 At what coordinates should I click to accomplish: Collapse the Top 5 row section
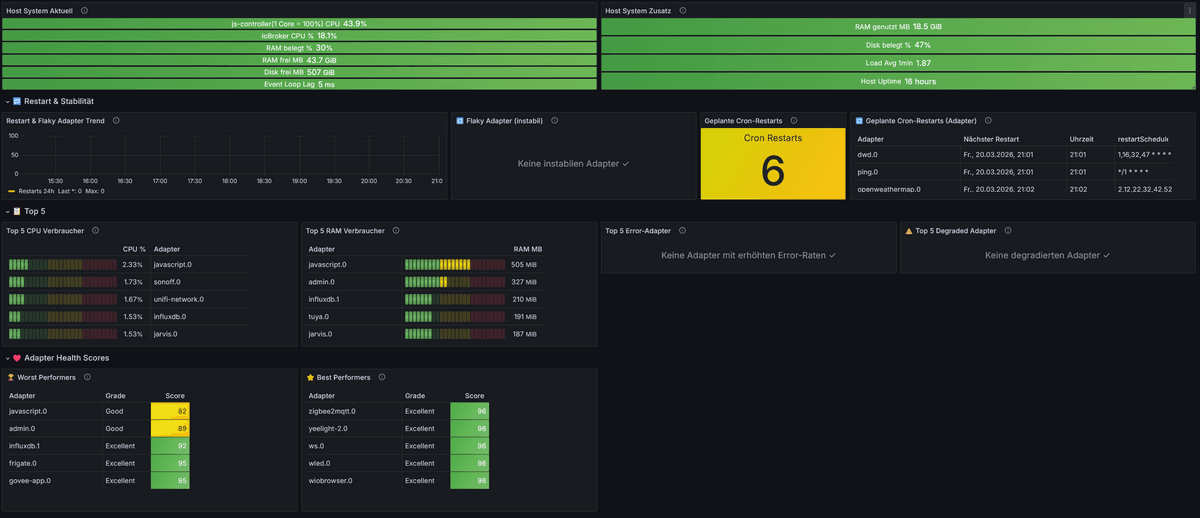point(7,211)
